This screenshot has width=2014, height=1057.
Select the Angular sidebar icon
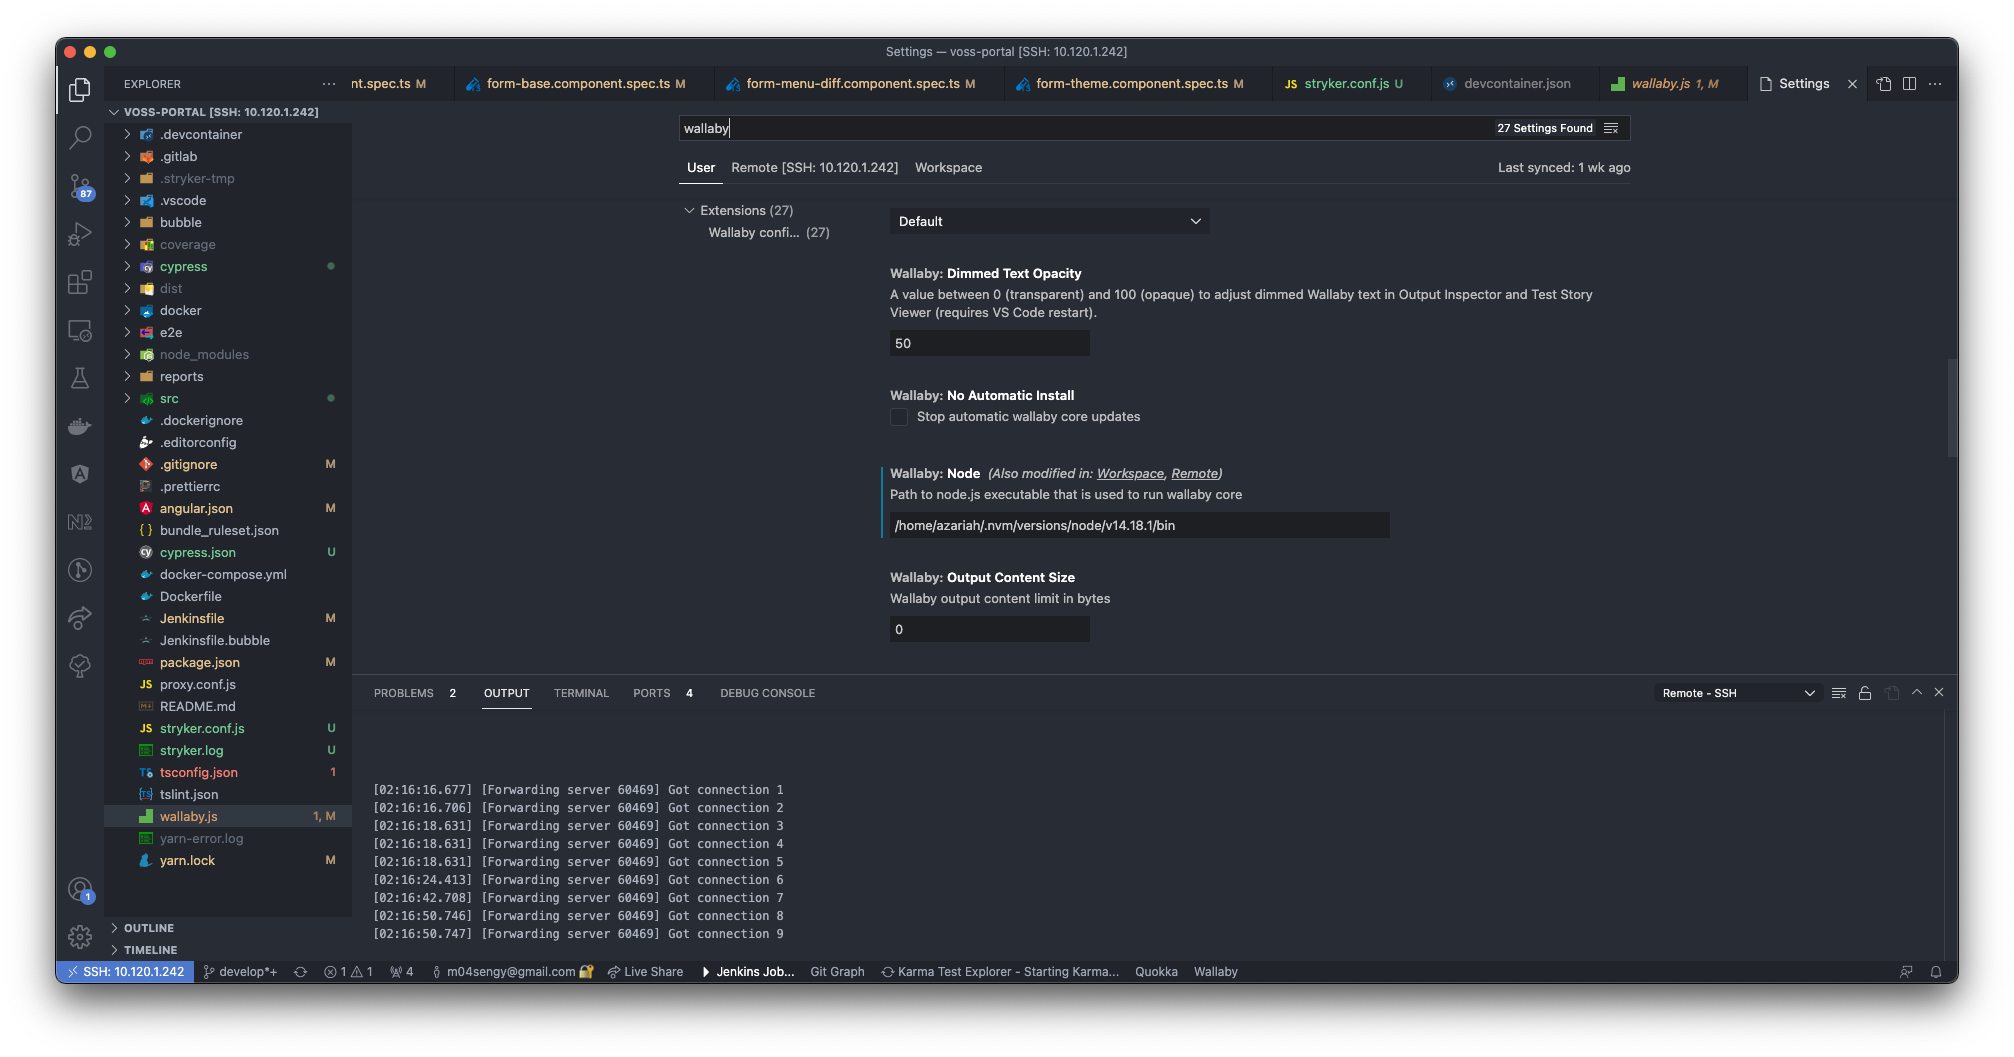(80, 473)
